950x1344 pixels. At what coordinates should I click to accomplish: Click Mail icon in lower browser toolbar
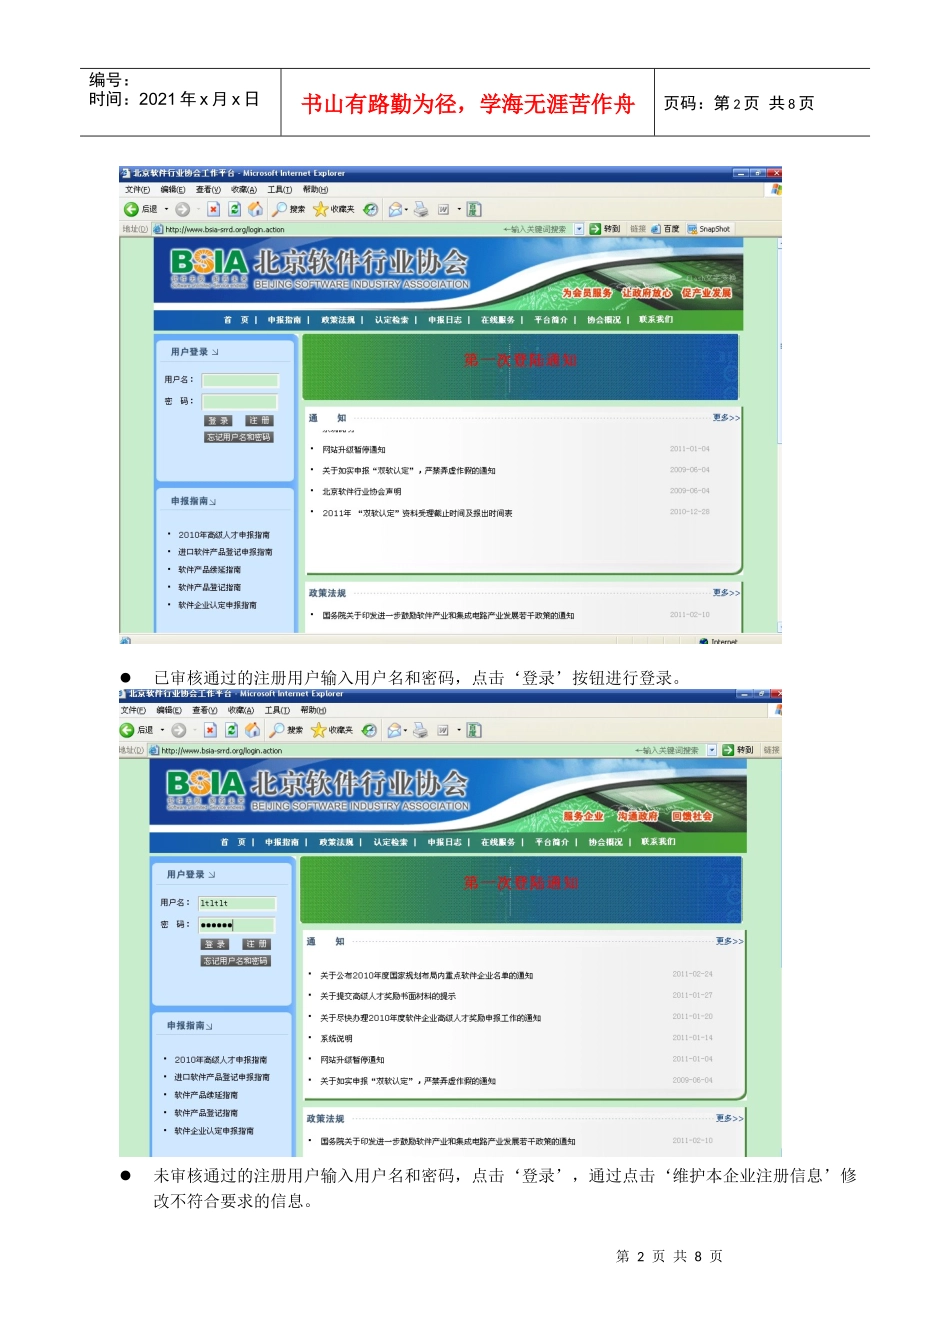point(394,730)
